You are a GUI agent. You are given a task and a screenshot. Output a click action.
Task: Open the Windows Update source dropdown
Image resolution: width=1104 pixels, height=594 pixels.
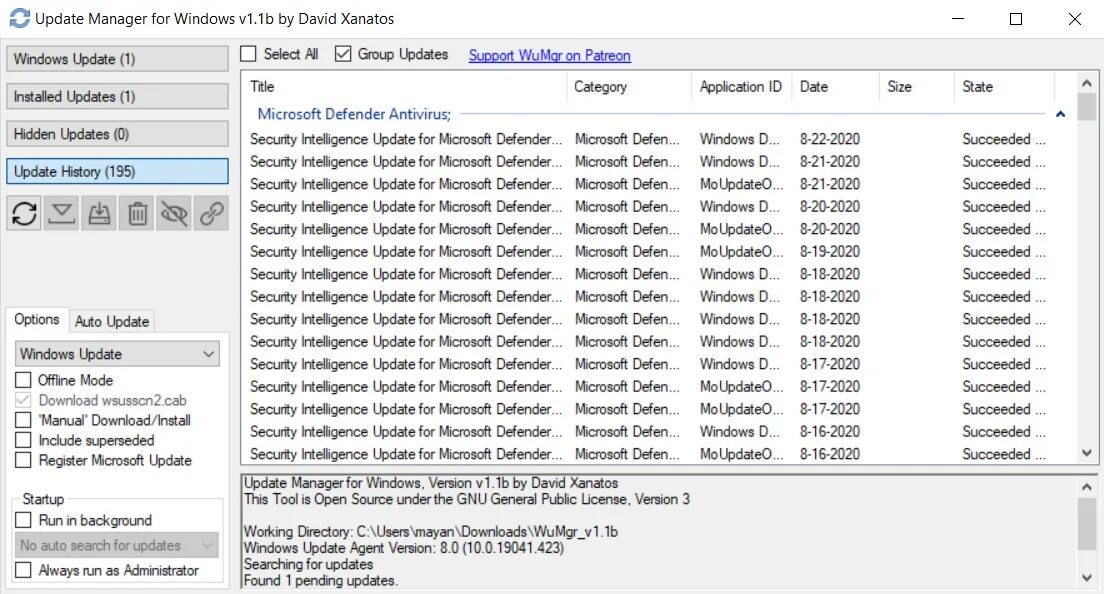(117, 354)
